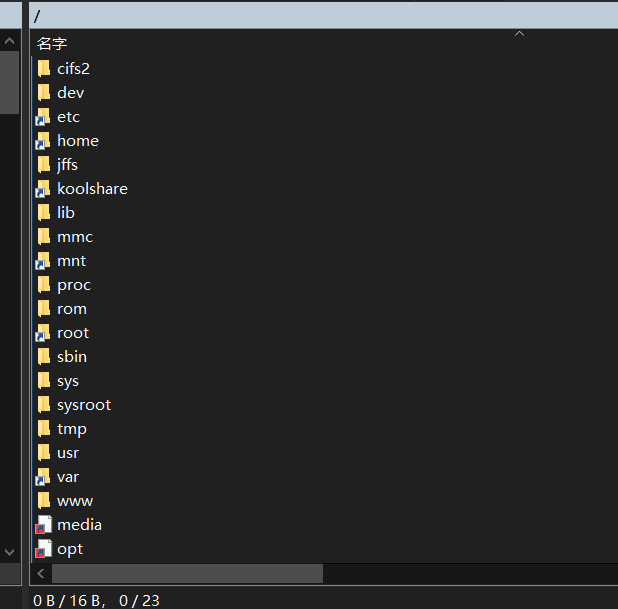Screen dimensions: 618x609
Task: Select the dev folder name
Action: pyautogui.click(x=71, y=93)
